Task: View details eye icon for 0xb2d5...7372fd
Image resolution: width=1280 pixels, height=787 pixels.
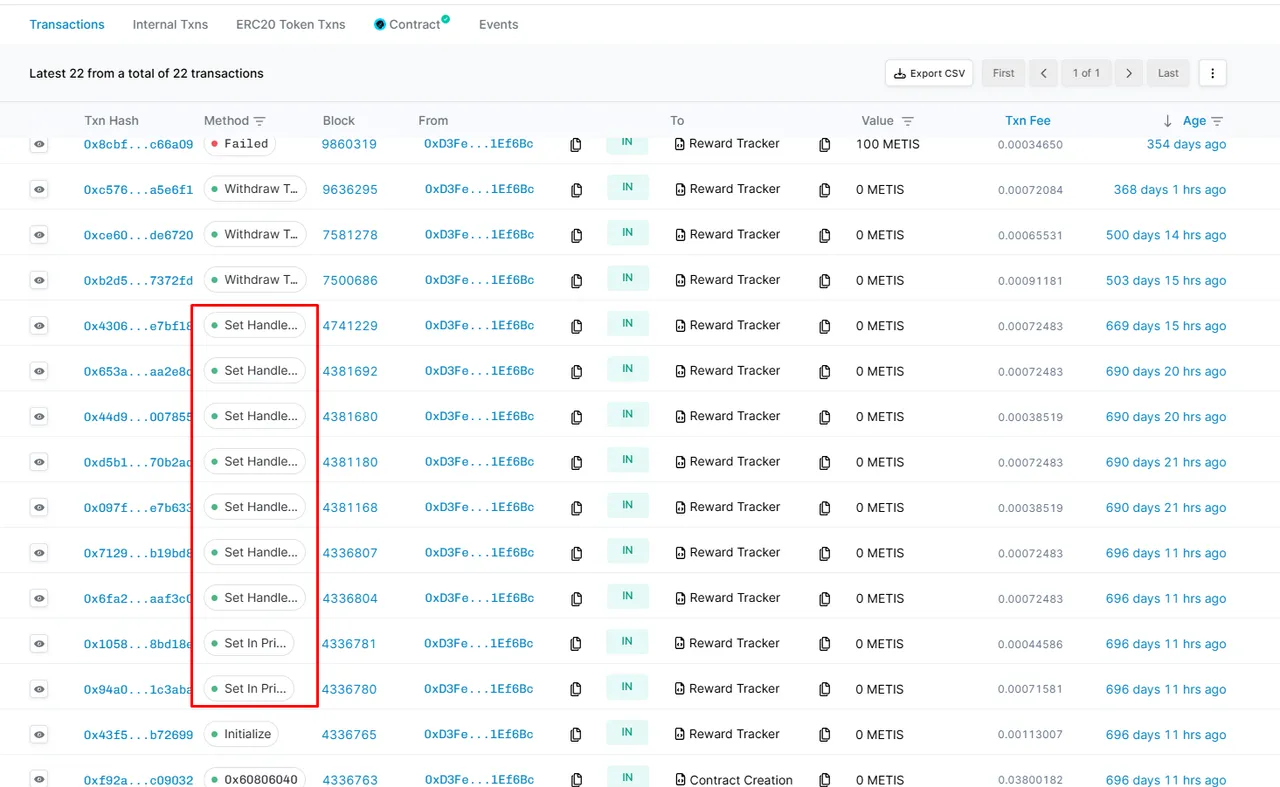Action: [39, 280]
